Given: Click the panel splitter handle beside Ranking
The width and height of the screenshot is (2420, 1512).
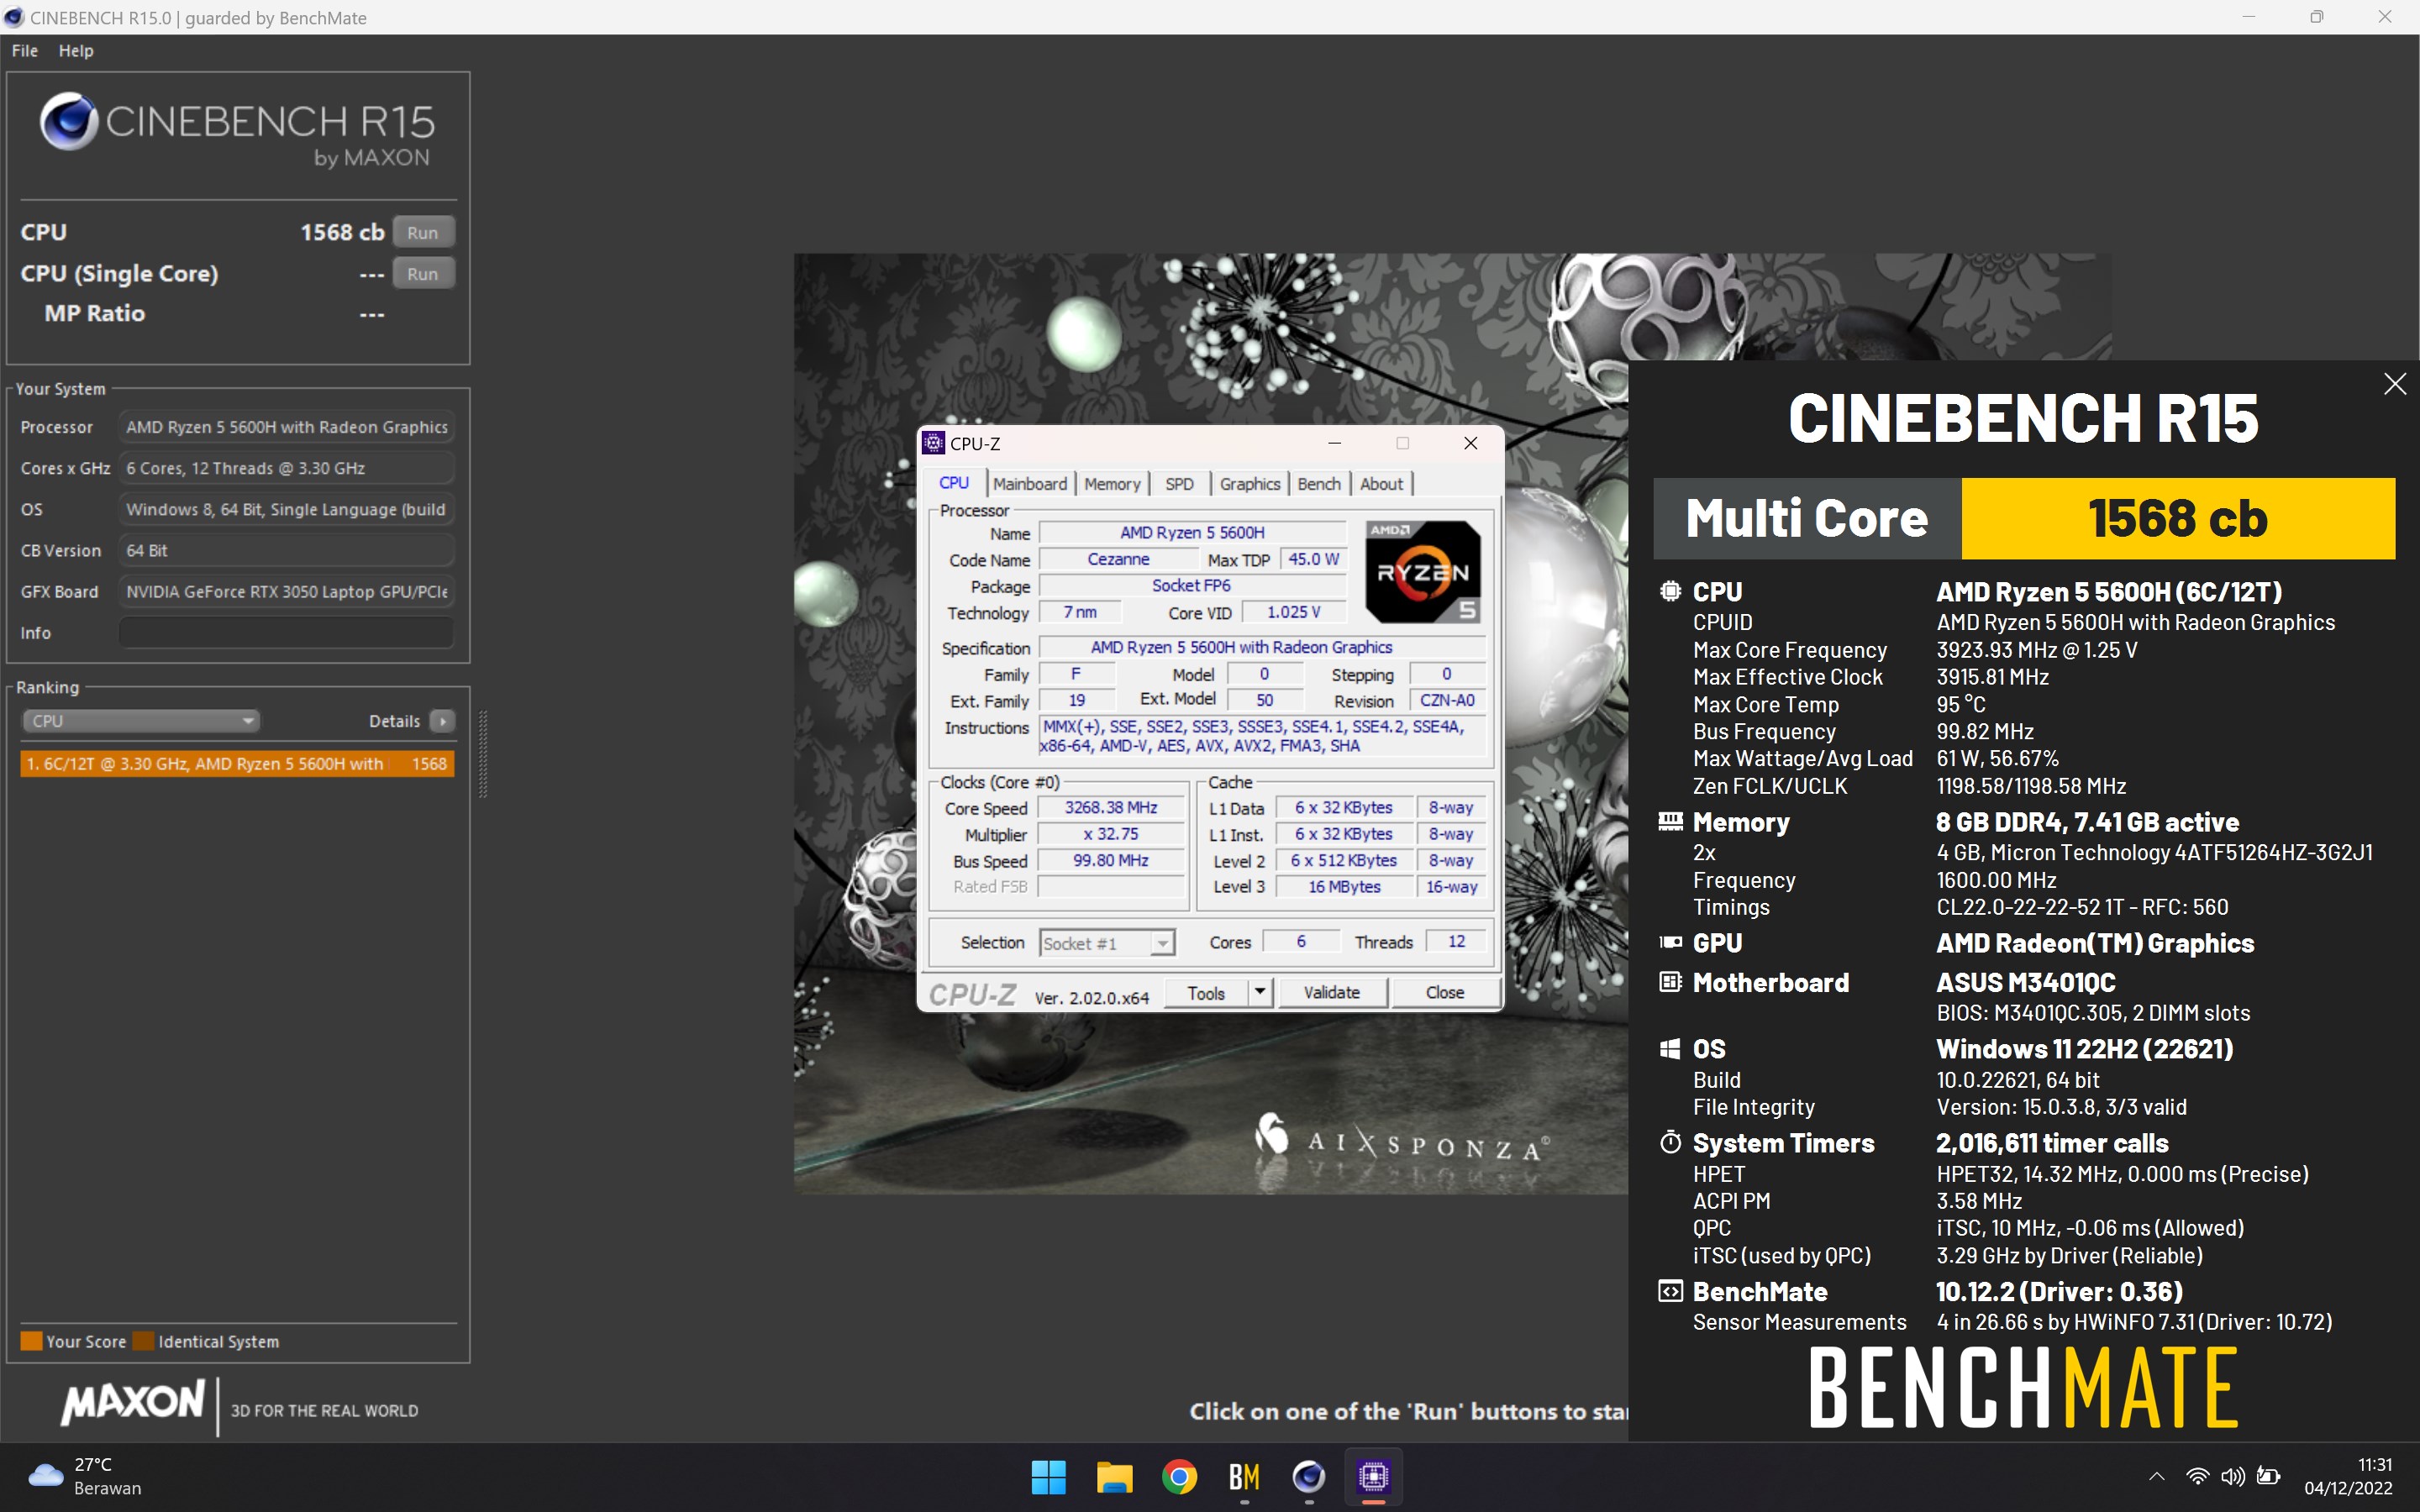Looking at the screenshot, I should point(483,754).
